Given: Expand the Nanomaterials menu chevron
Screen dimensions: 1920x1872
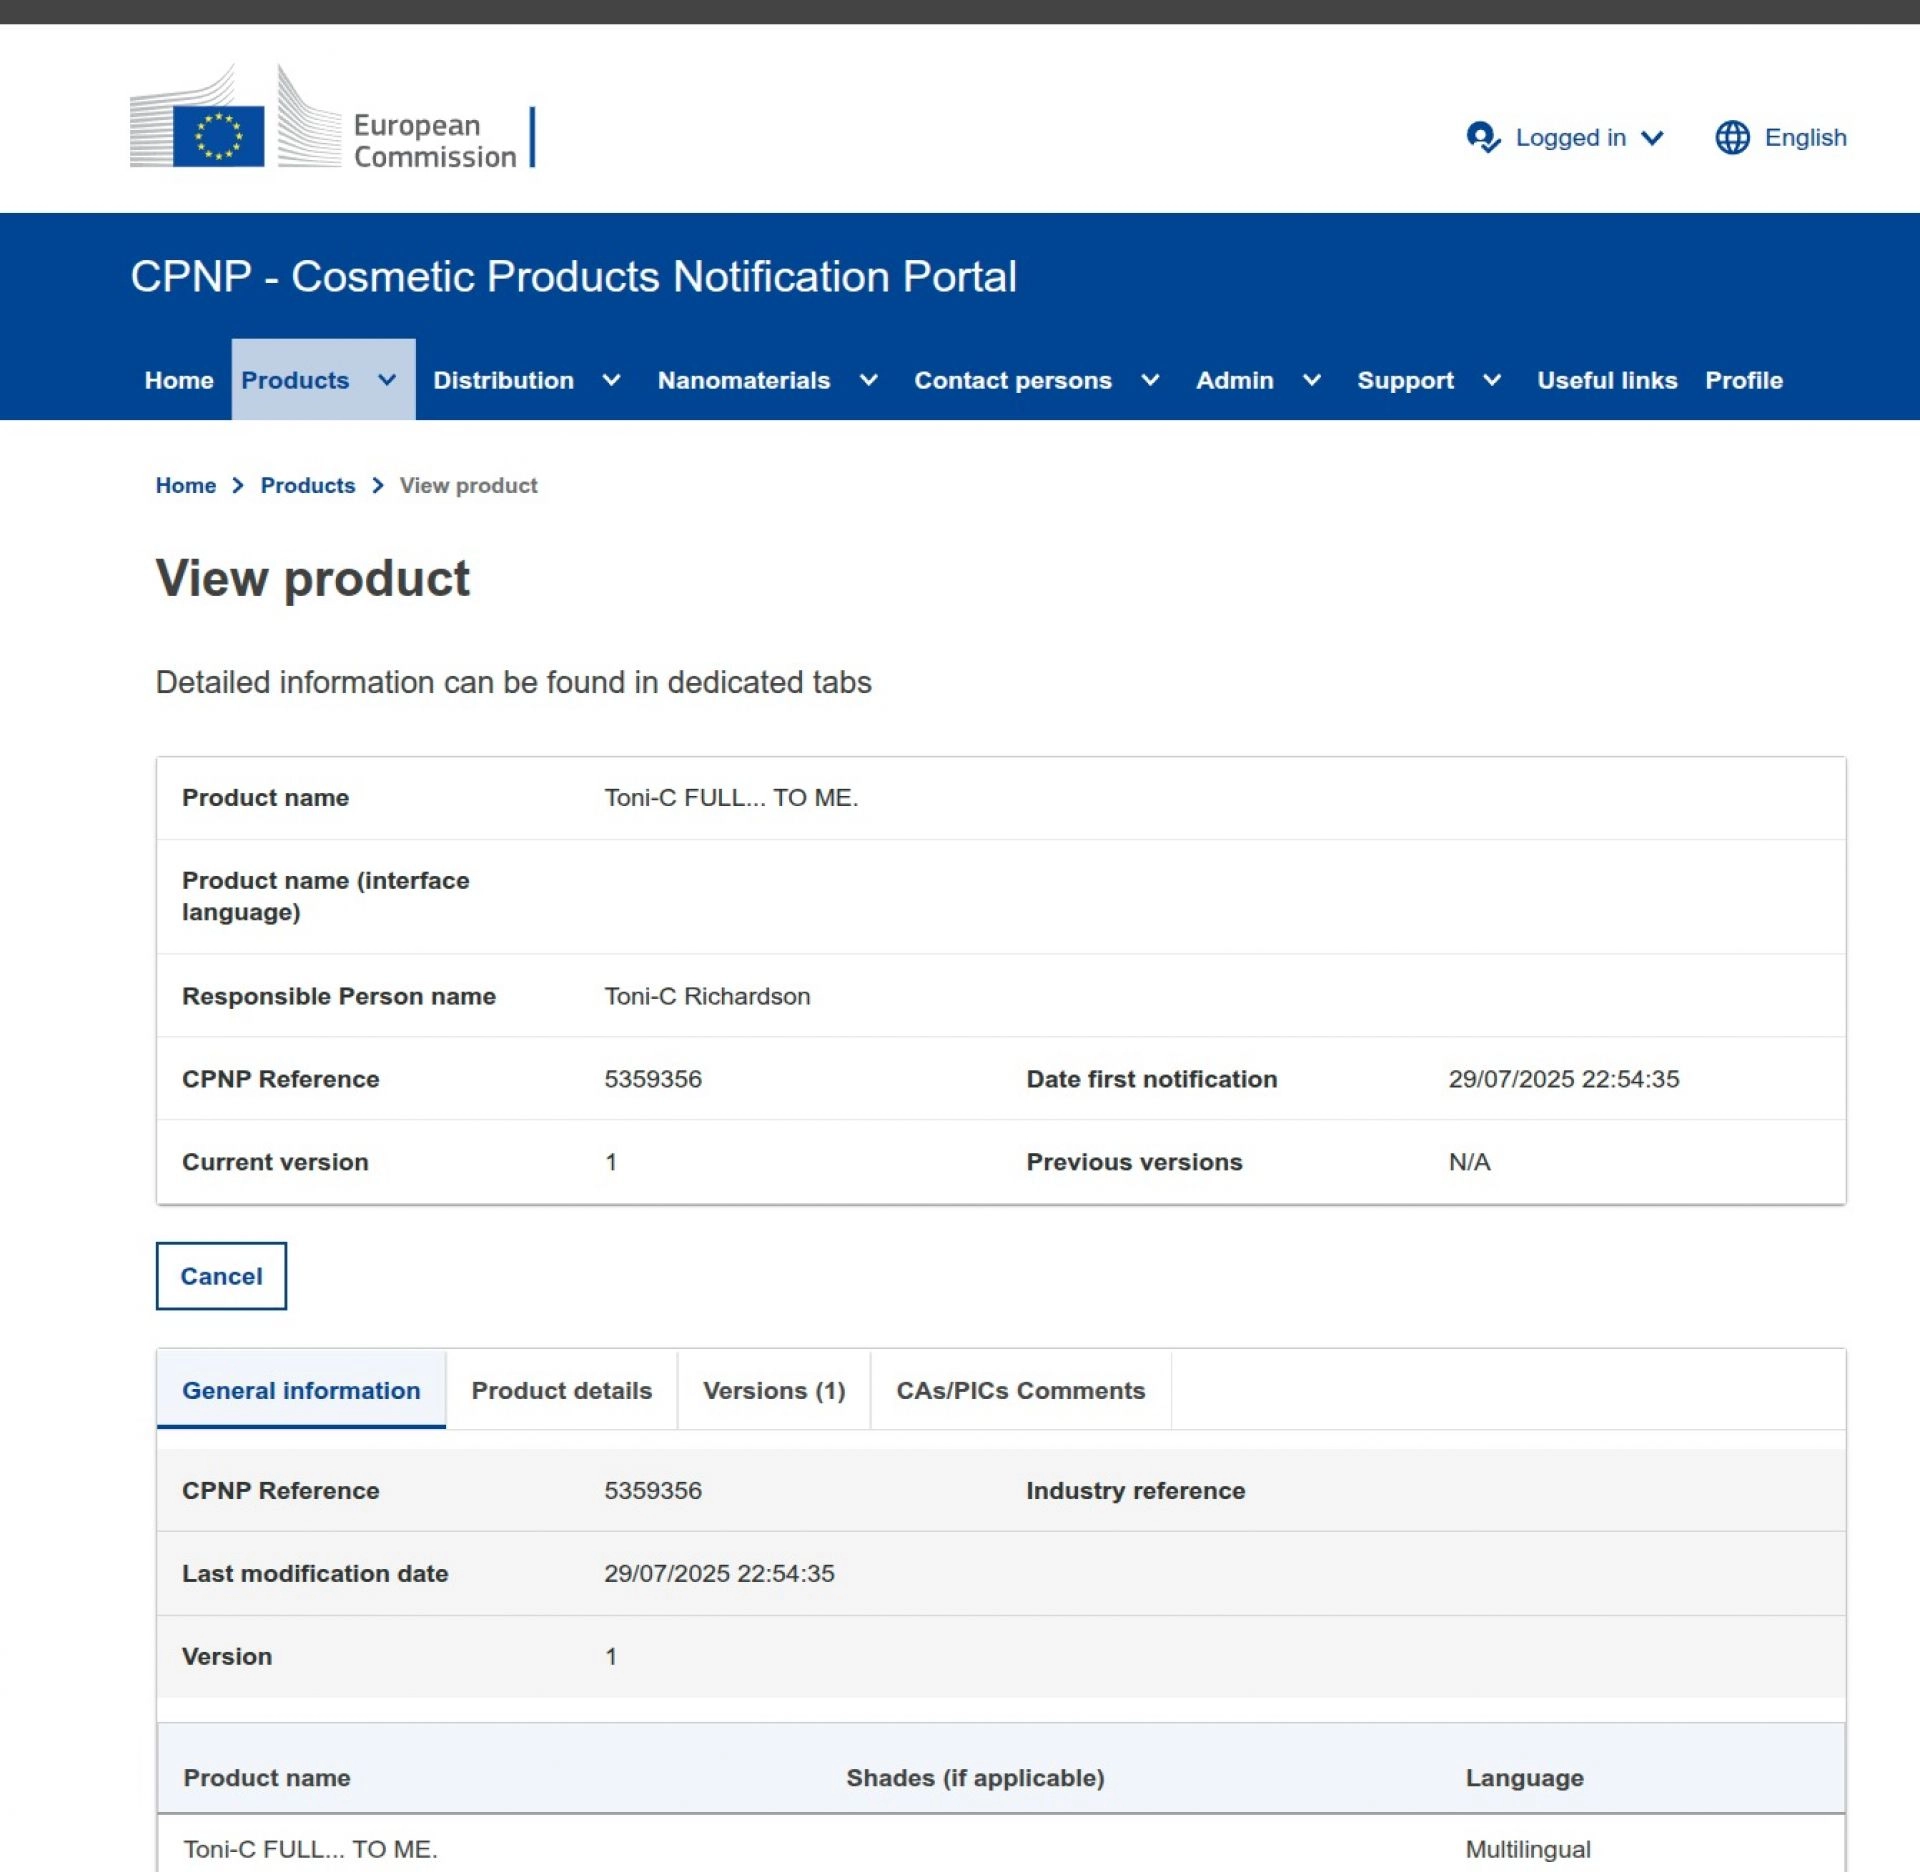Looking at the screenshot, I should click(868, 381).
